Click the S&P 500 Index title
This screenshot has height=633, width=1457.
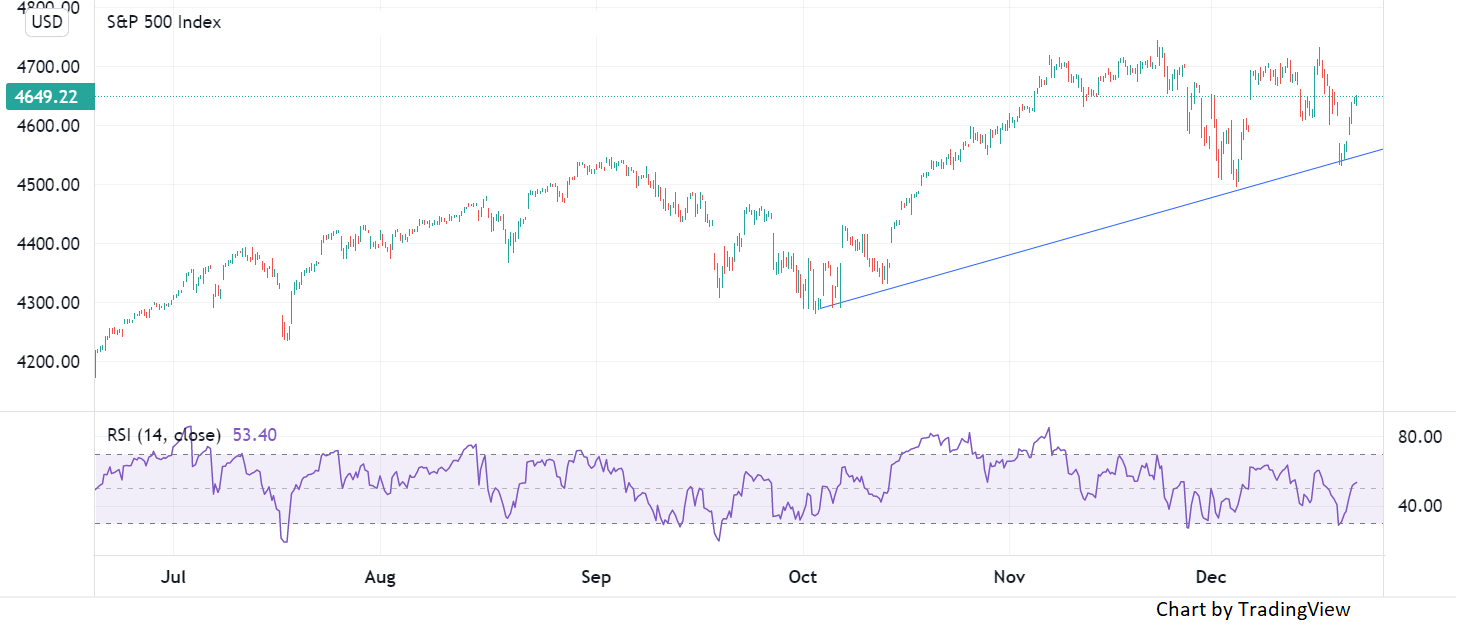point(164,21)
